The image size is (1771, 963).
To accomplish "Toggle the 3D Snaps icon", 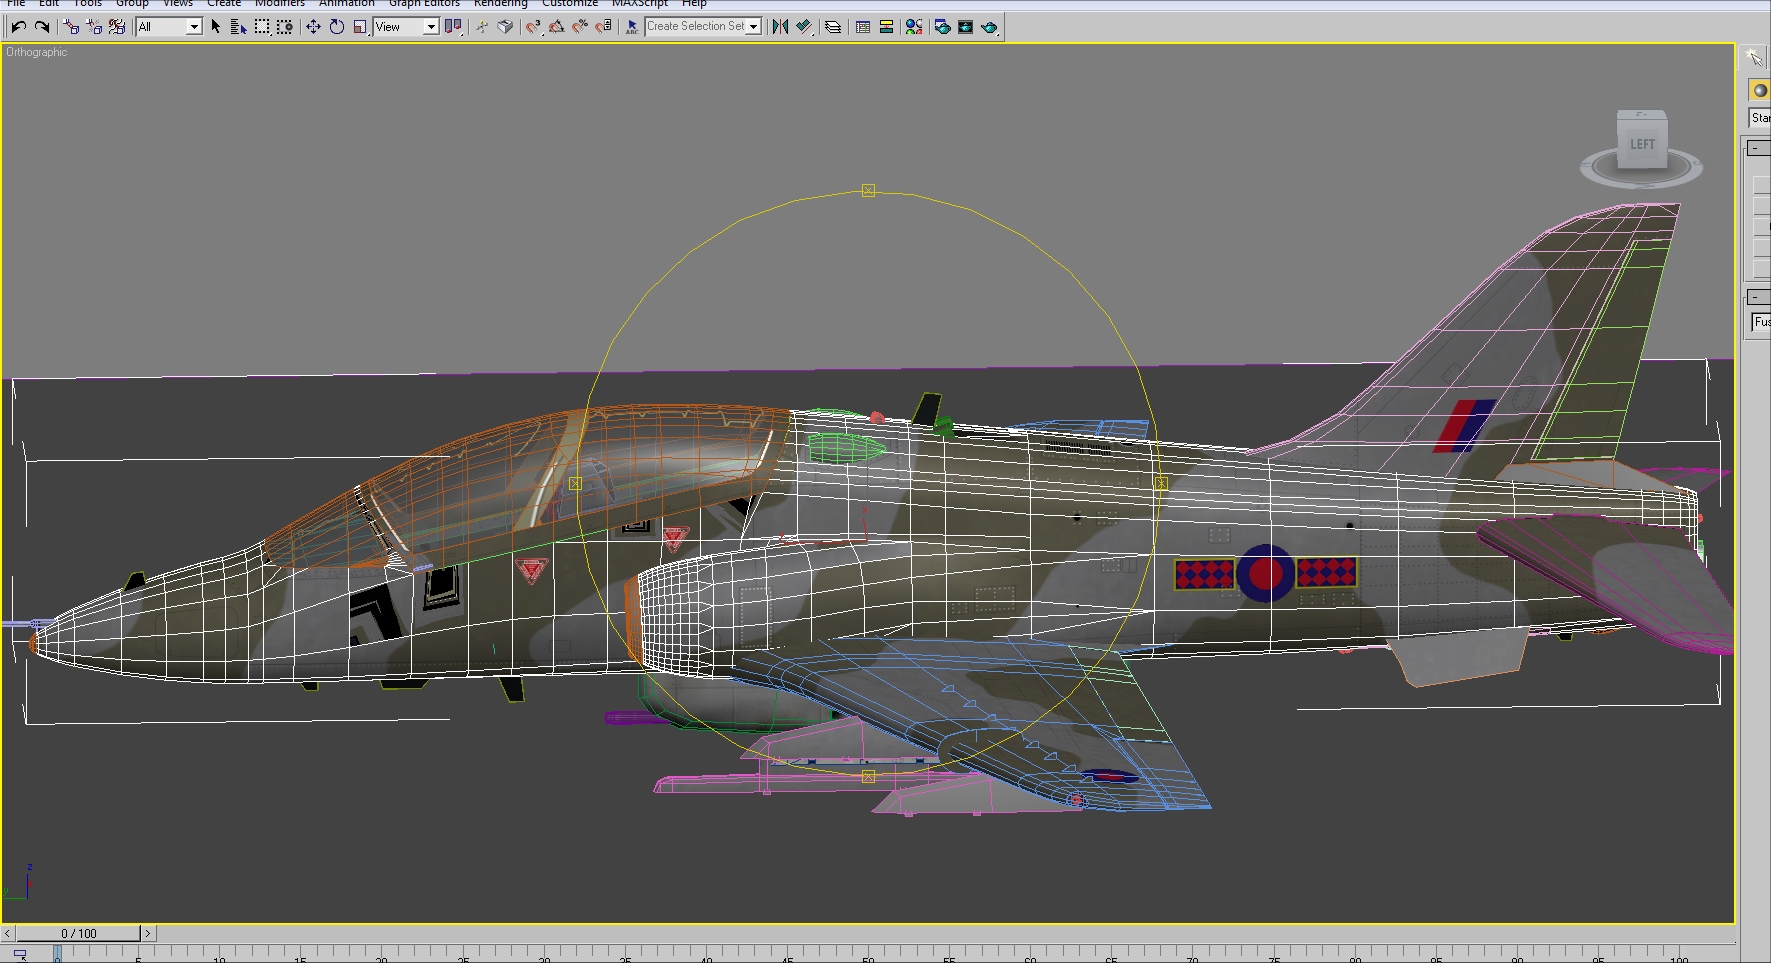I will (x=533, y=27).
